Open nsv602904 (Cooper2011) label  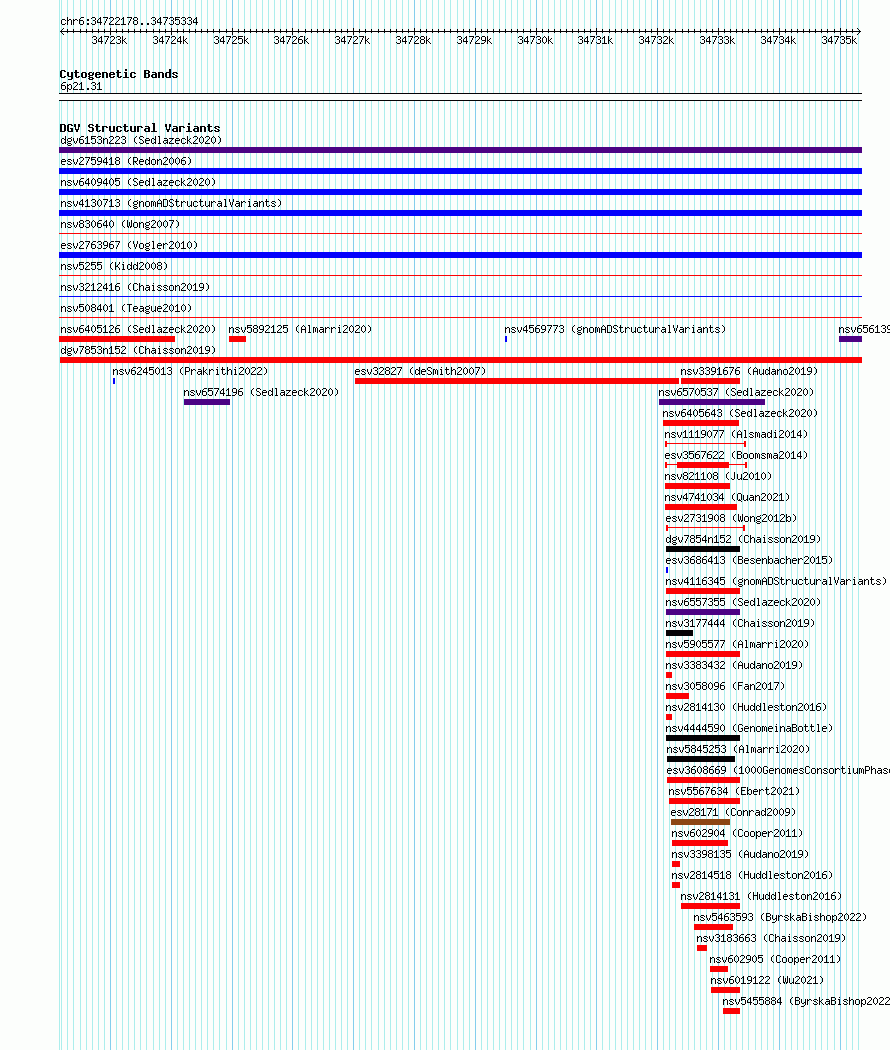(x=737, y=834)
